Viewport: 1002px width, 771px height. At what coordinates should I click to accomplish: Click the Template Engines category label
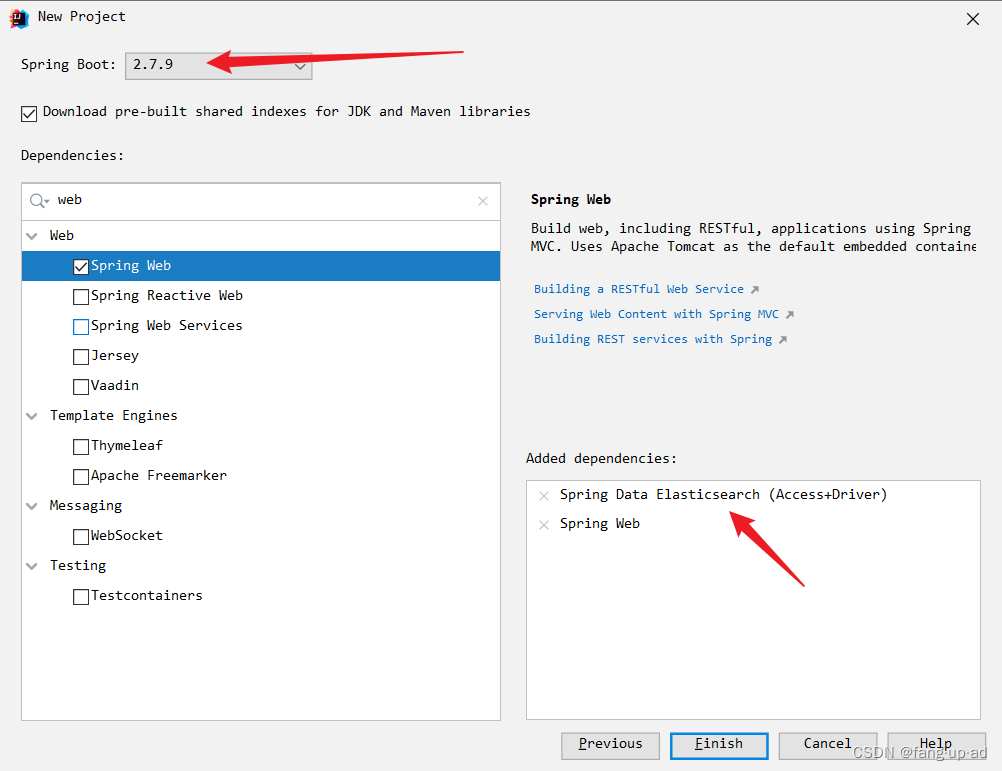point(114,416)
